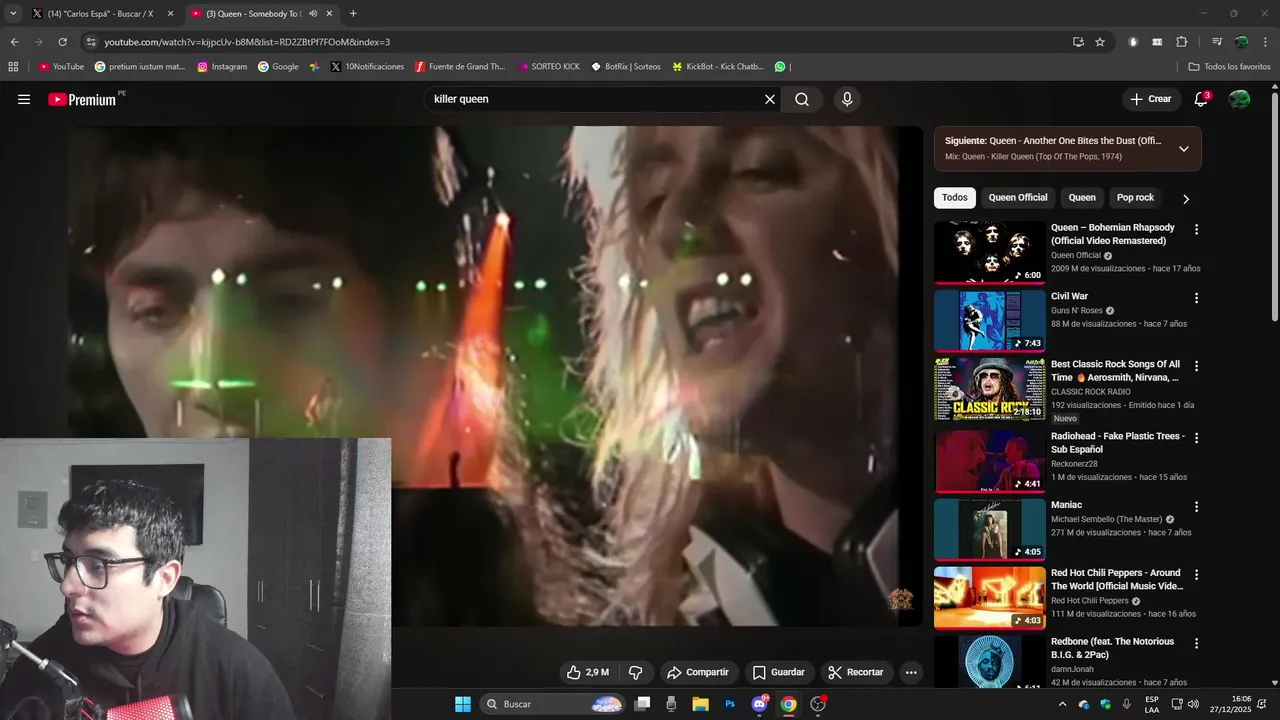Image resolution: width=1280 pixels, height=720 pixels.
Task: Open options for Bohemian Rhapsody video
Action: click(1196, 230)
